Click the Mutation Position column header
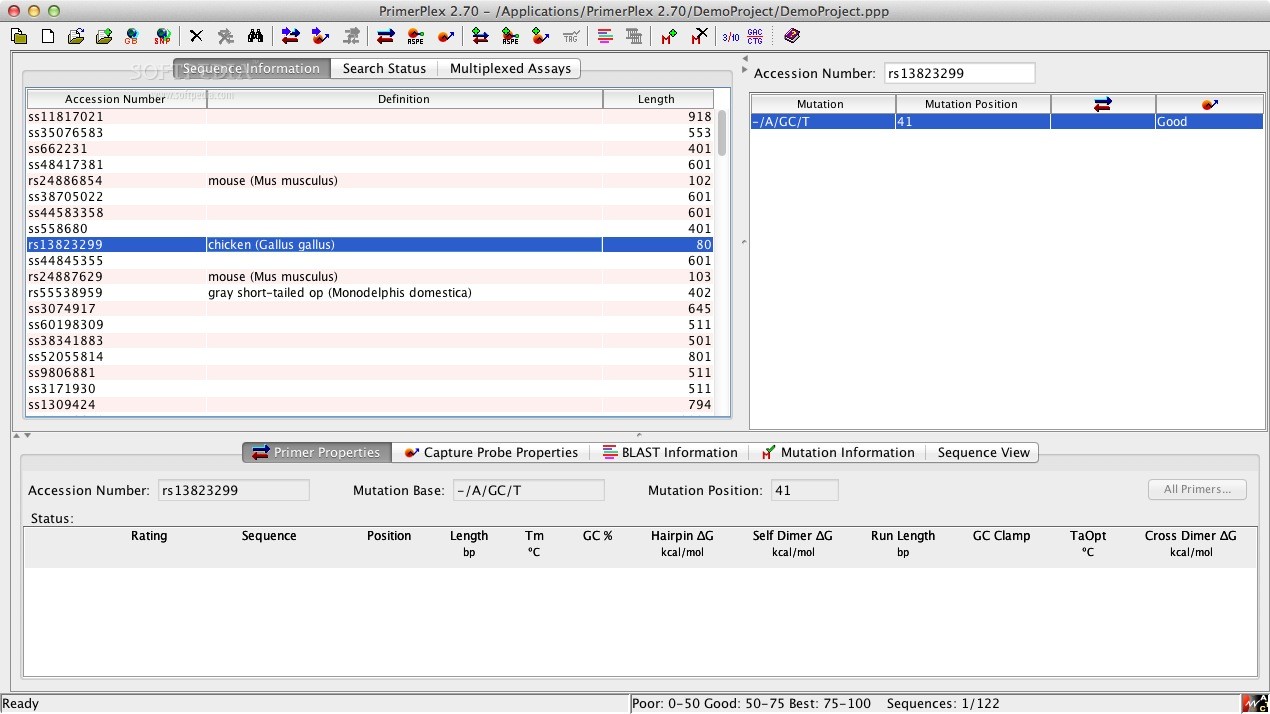The image size is (1270, 714). click(971, 104)
